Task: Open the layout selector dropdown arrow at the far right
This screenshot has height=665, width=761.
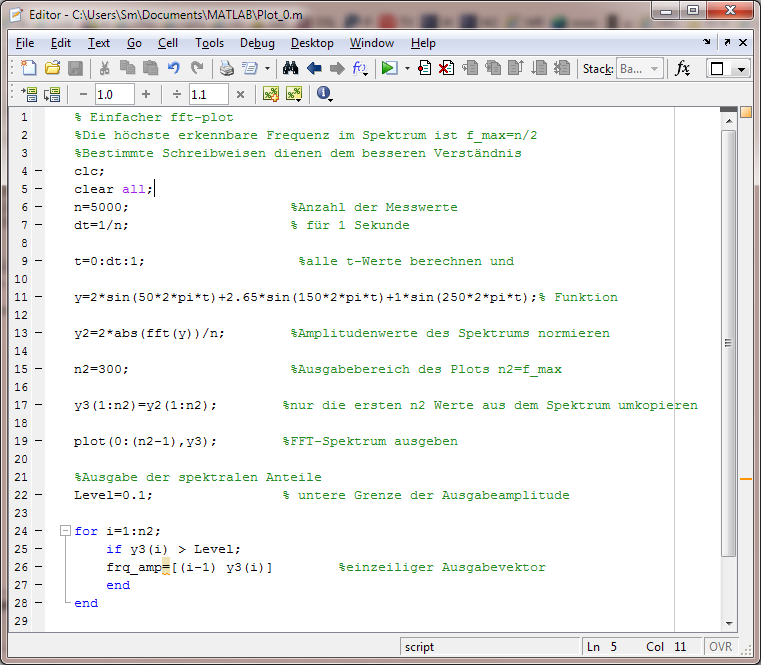Action: [741, 69]
